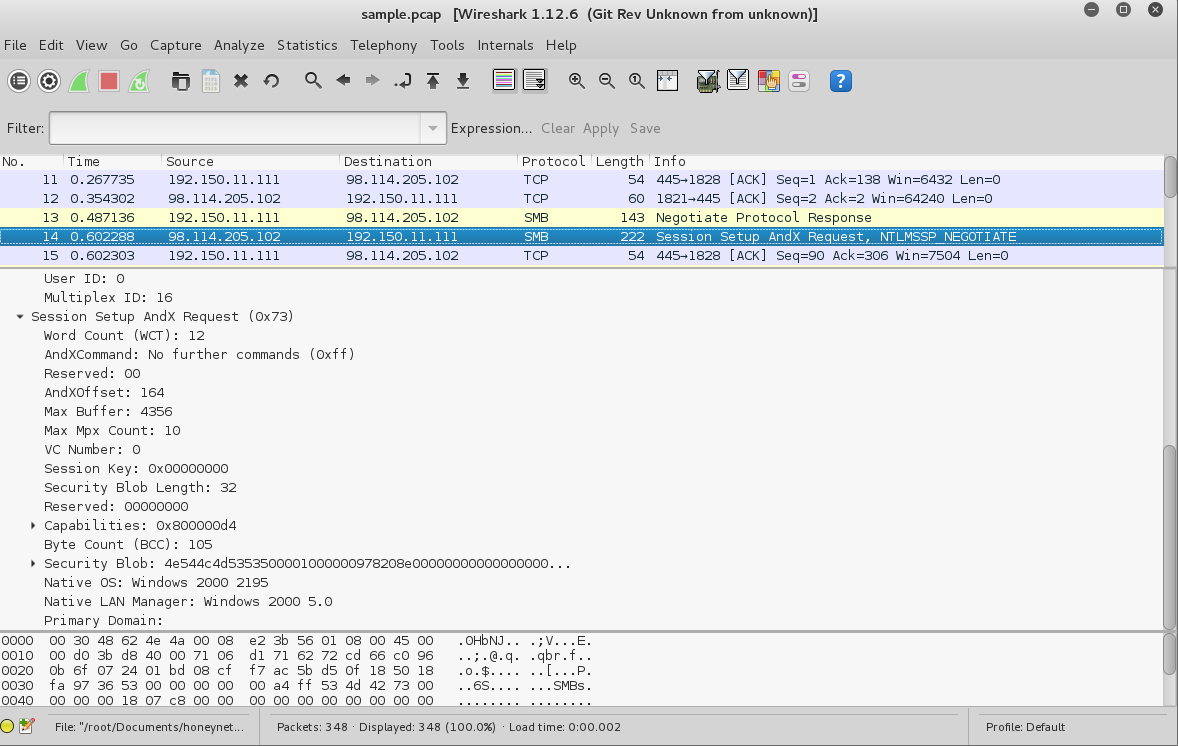Toggle colorized packet list
Screen dimensions: 1178x746
501,81
